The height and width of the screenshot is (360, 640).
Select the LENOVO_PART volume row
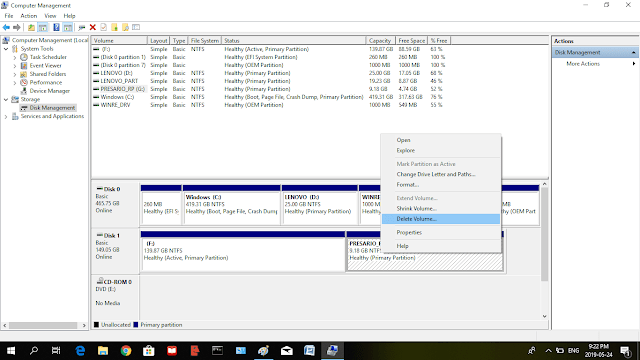pyautogui.click(x=269, y=81)
